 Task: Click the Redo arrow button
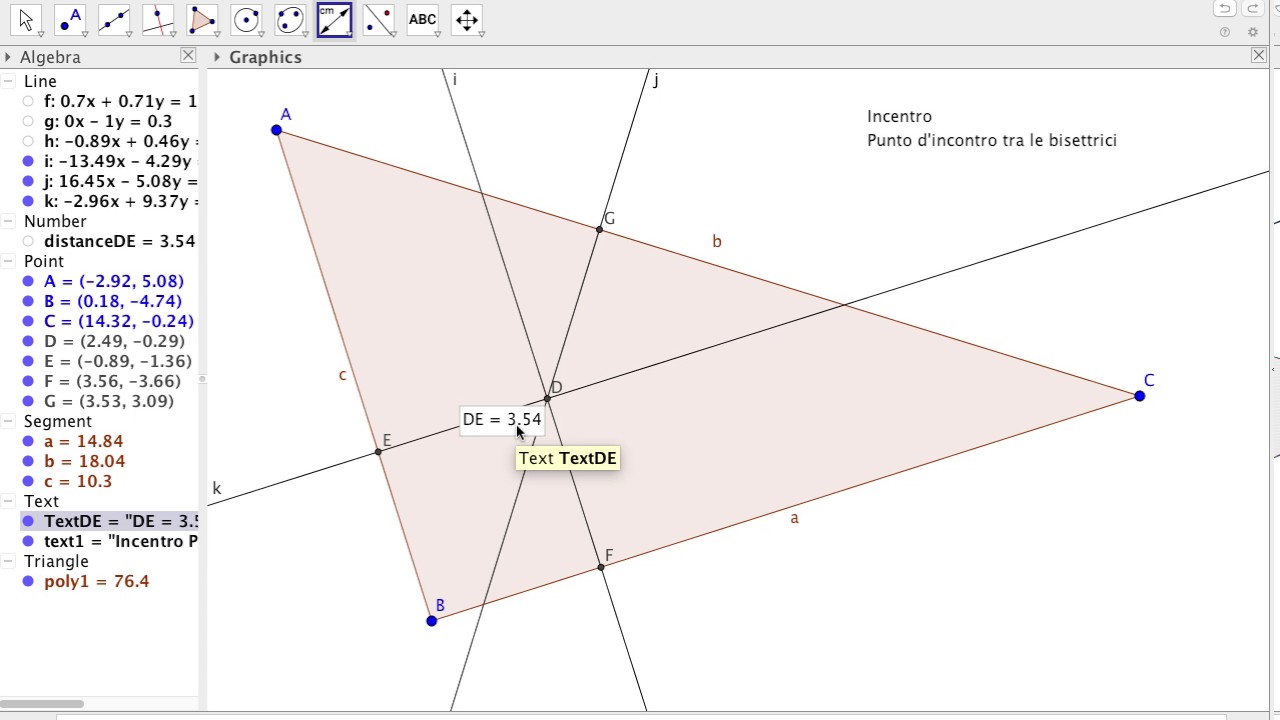pyautogui.click(x=1253, y=9)
